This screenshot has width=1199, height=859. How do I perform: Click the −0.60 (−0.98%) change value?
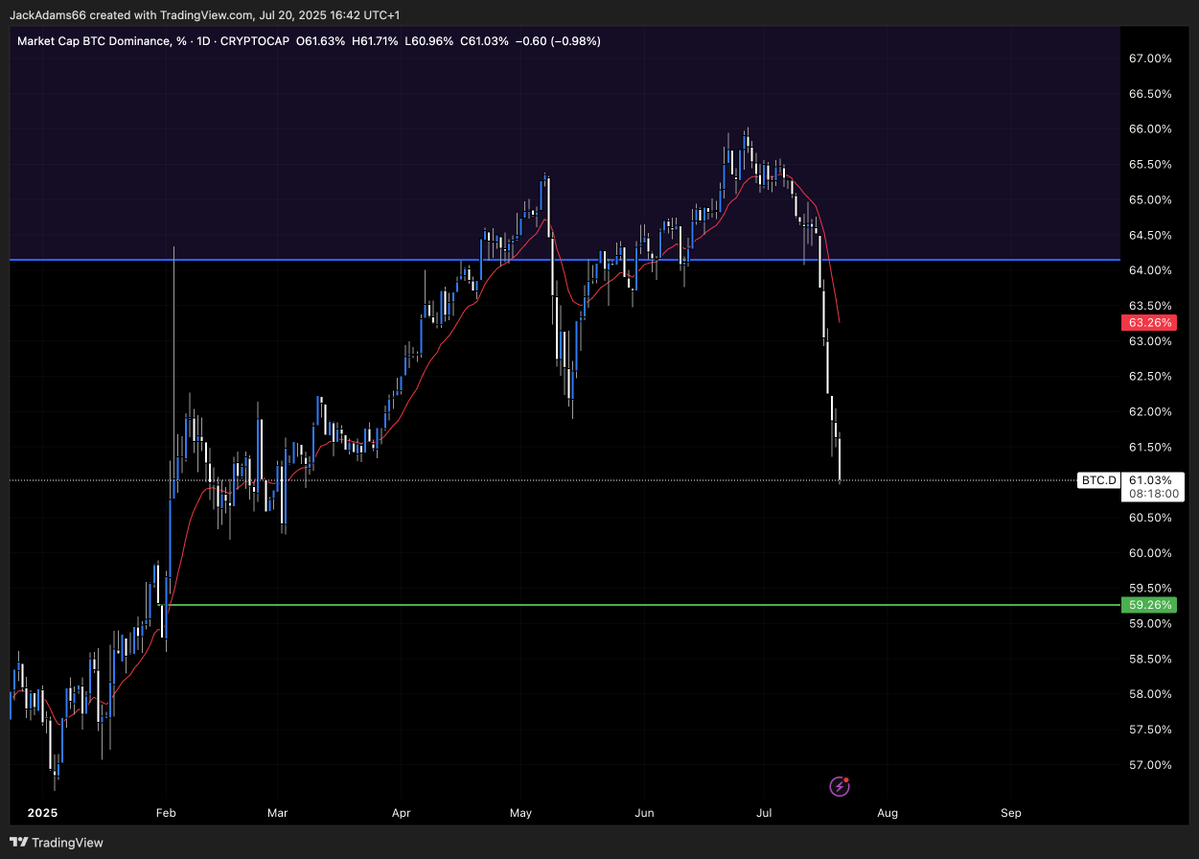(558, 41)
